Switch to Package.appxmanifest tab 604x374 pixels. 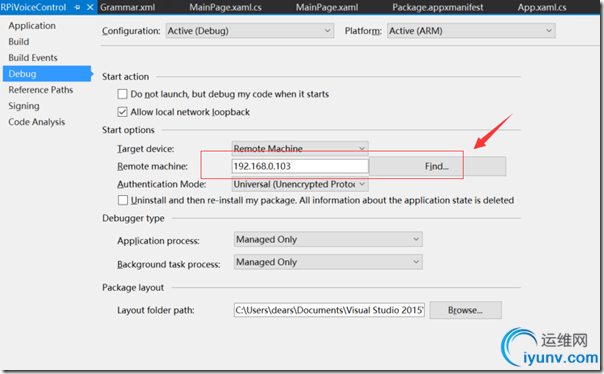coord(438,7)
